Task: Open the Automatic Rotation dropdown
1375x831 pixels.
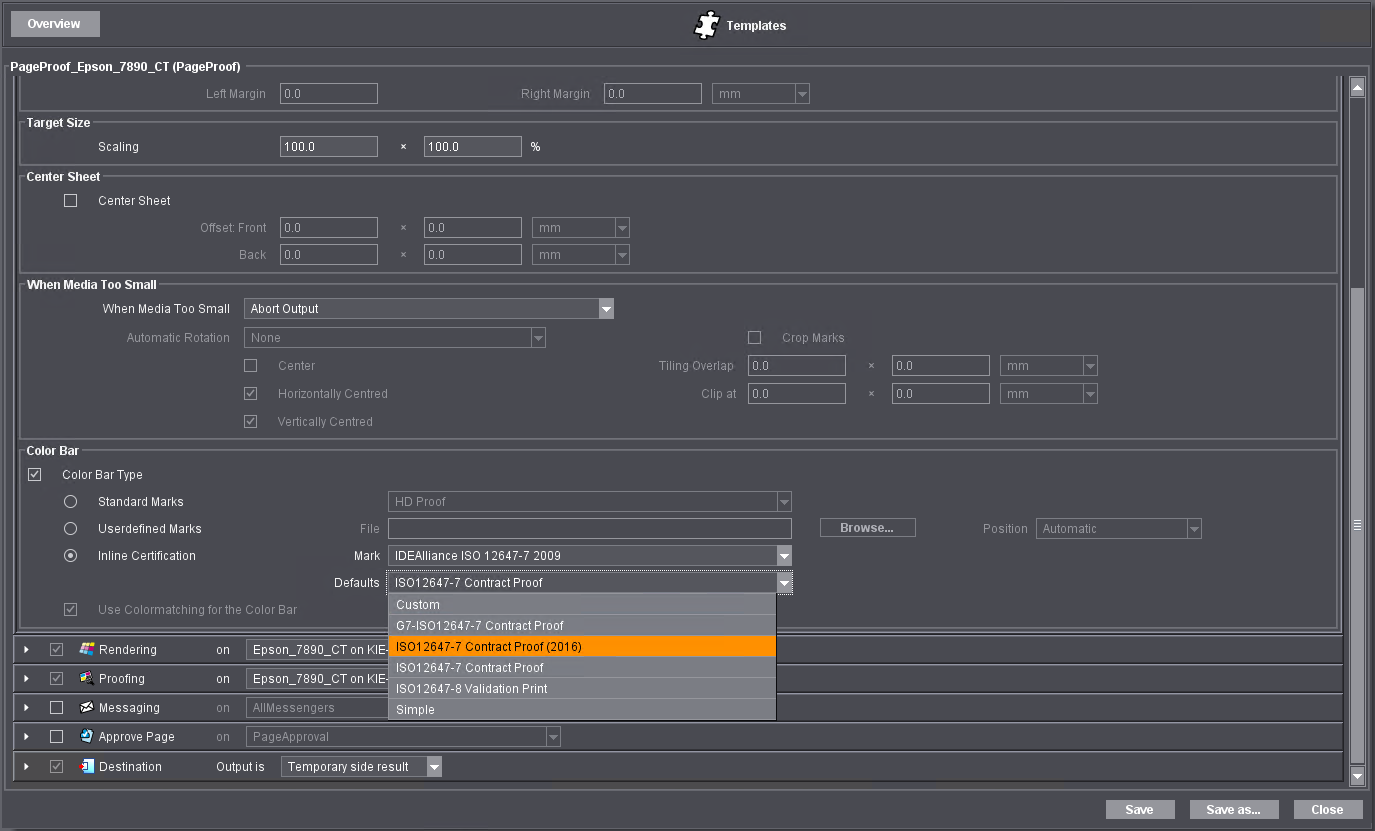Action: tap(395, 338)
